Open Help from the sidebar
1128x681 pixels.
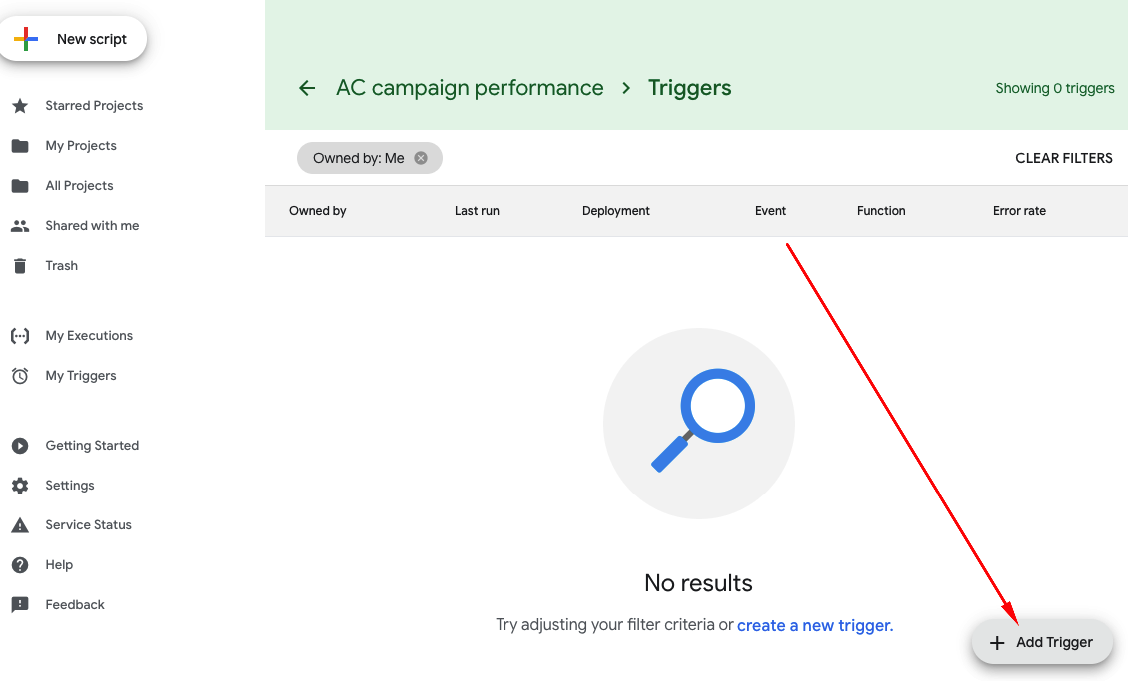[59, 565]
